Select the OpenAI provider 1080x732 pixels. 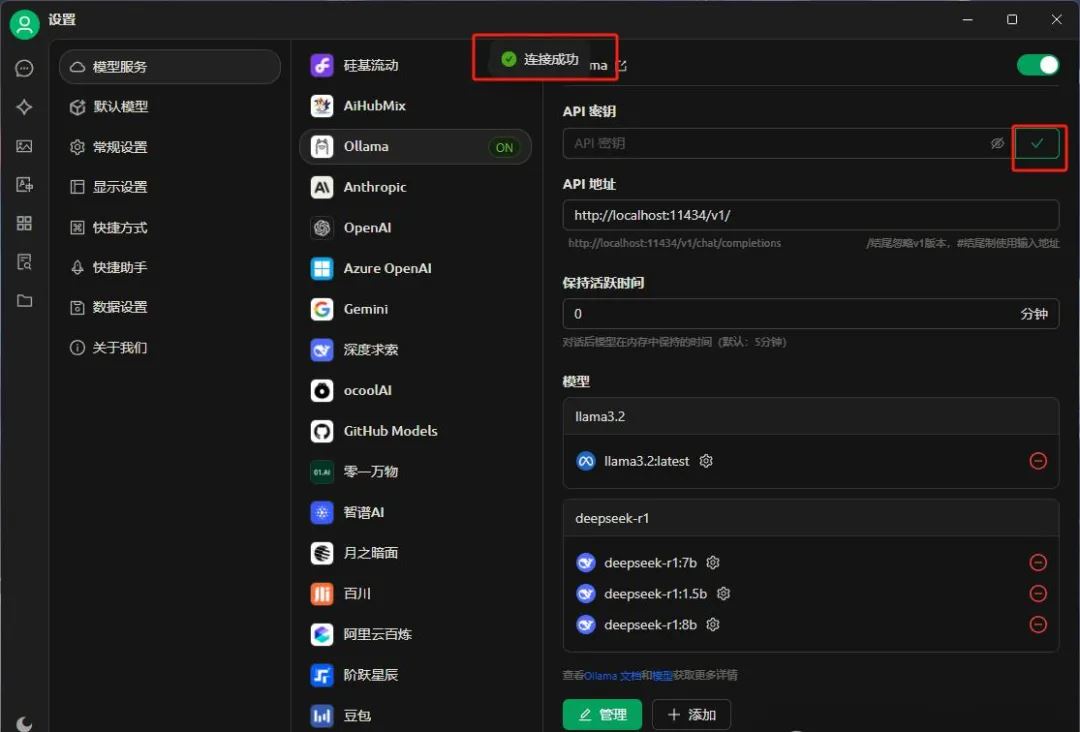(x=415, y=228)
